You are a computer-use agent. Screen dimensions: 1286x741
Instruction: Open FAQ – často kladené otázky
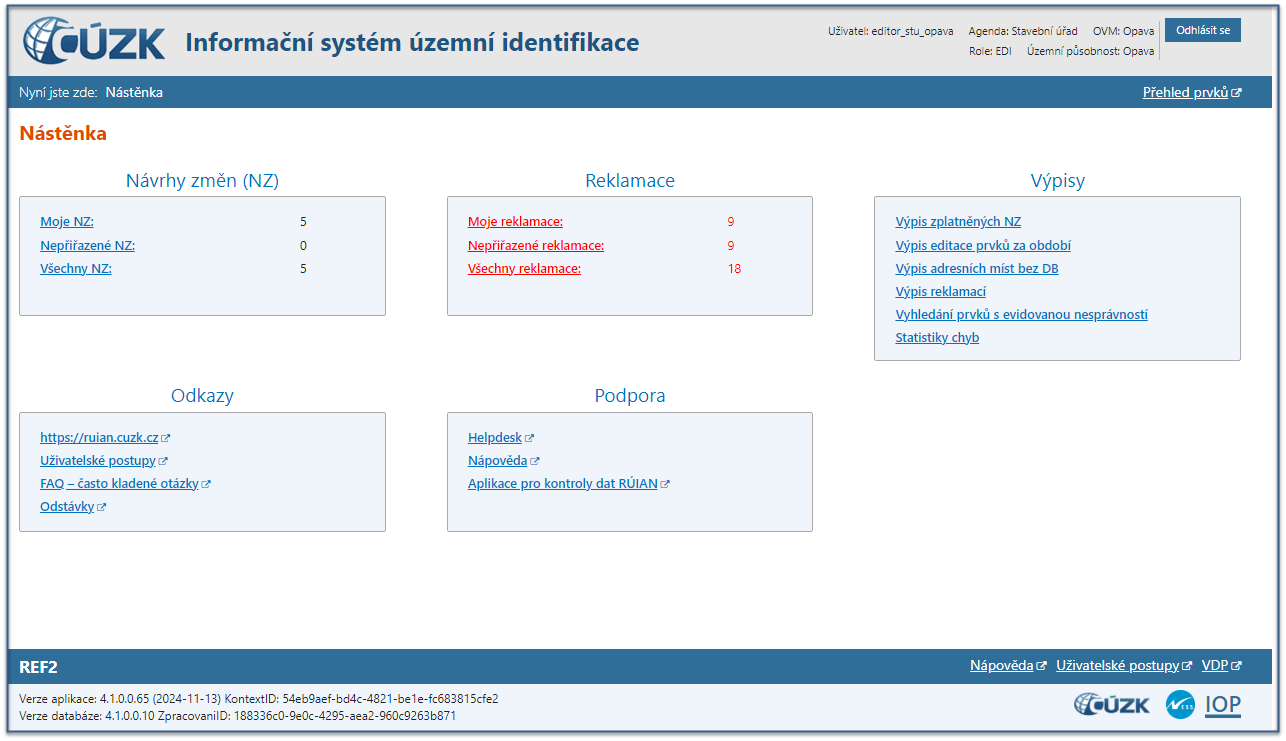coord(119,484)
